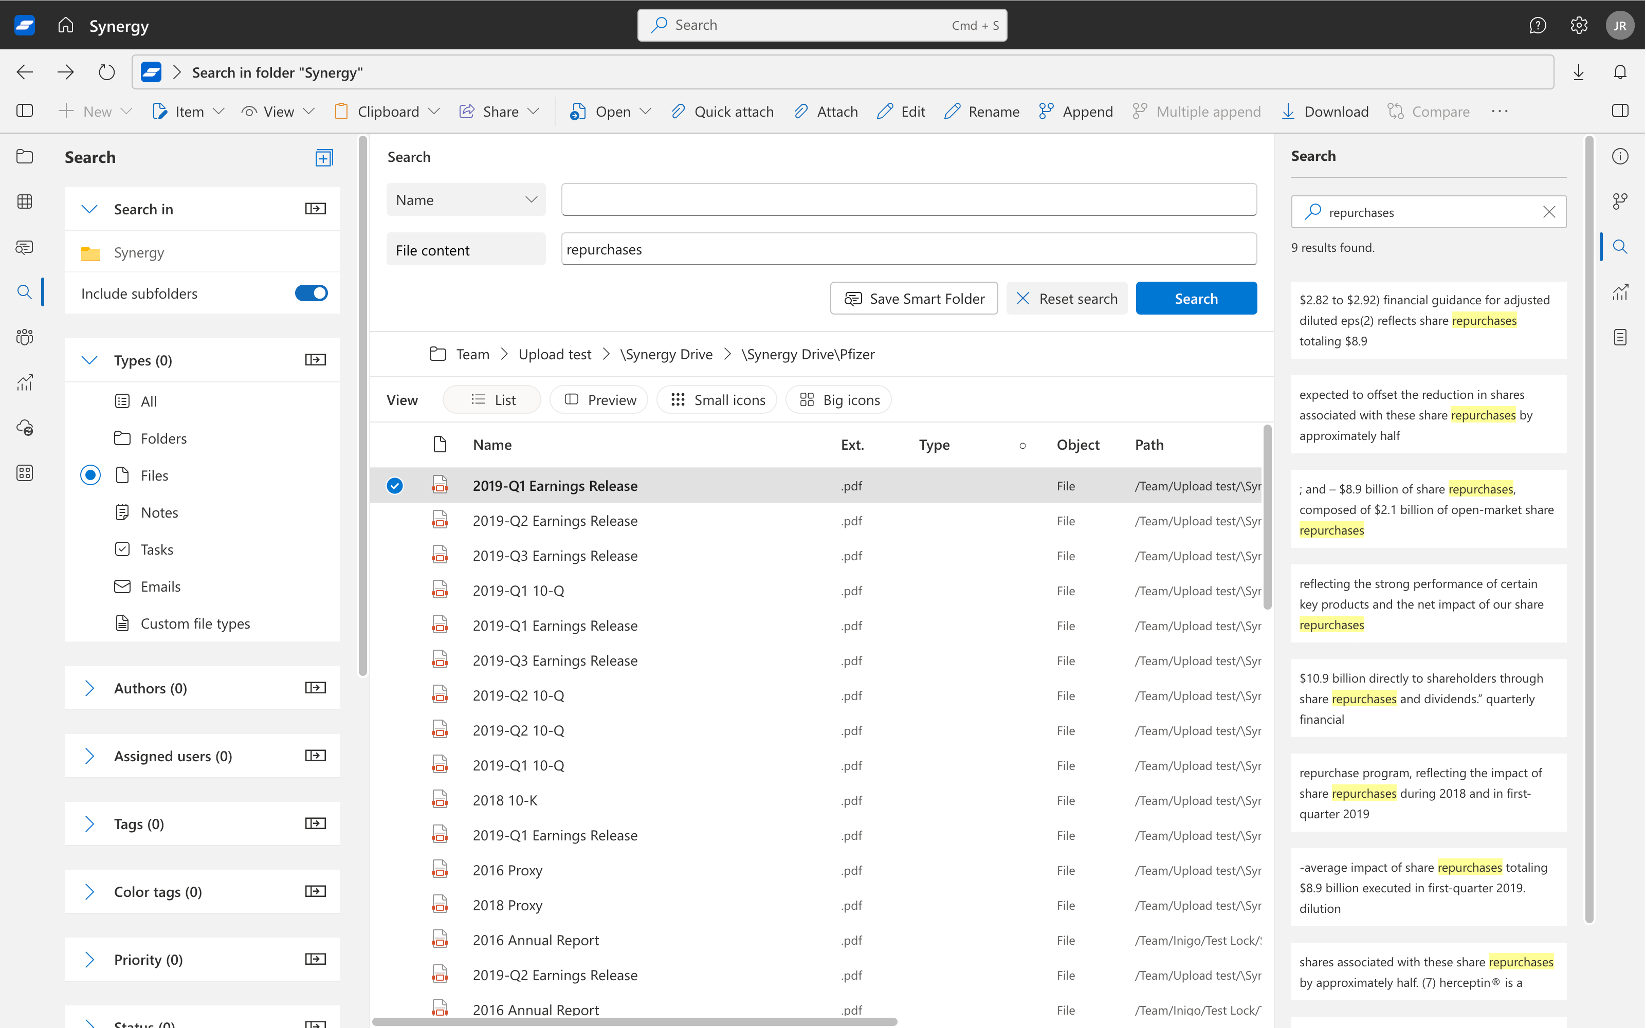Add new search with plus icon
Viewport: 1646px width, 1028px height.
point(324,158)
